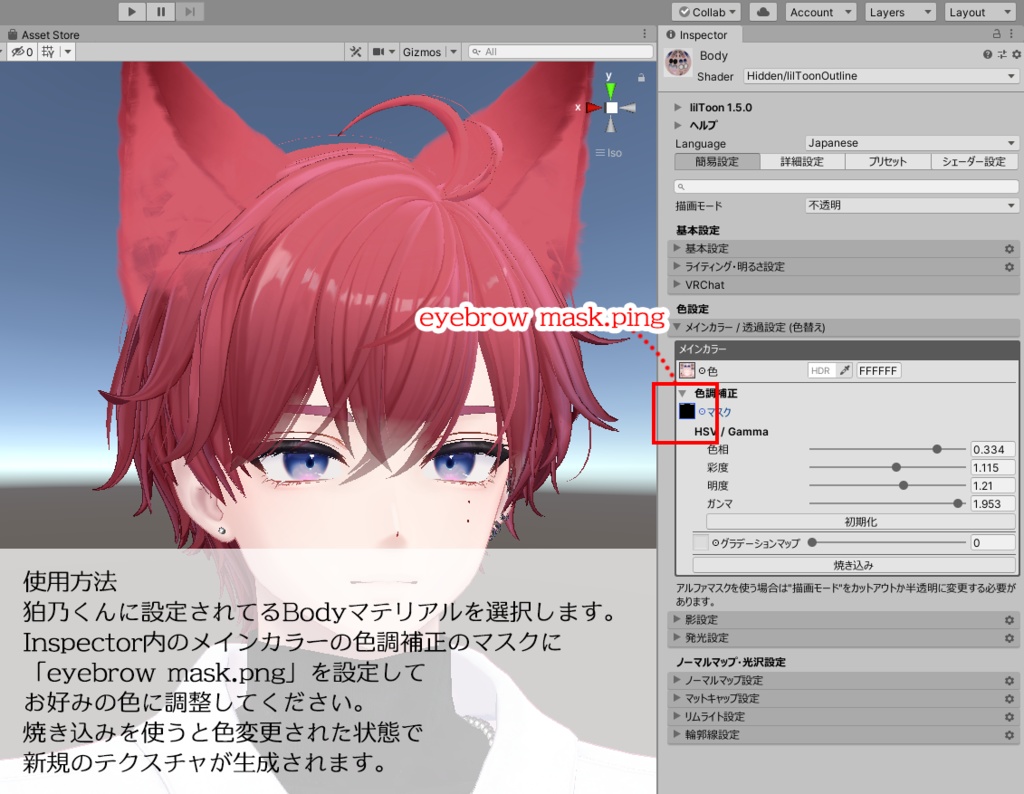Open the 基本設定 row gear icon

pos(1010,249)
